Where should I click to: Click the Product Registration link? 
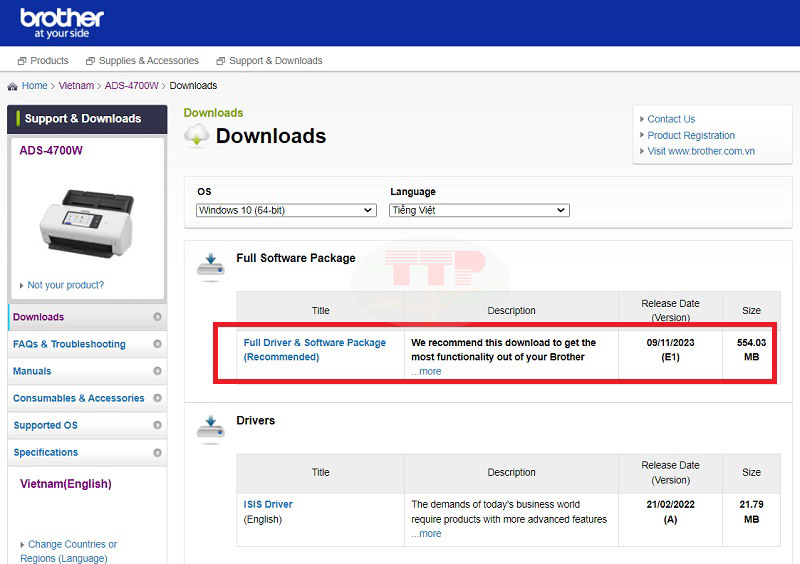point(690,135)
